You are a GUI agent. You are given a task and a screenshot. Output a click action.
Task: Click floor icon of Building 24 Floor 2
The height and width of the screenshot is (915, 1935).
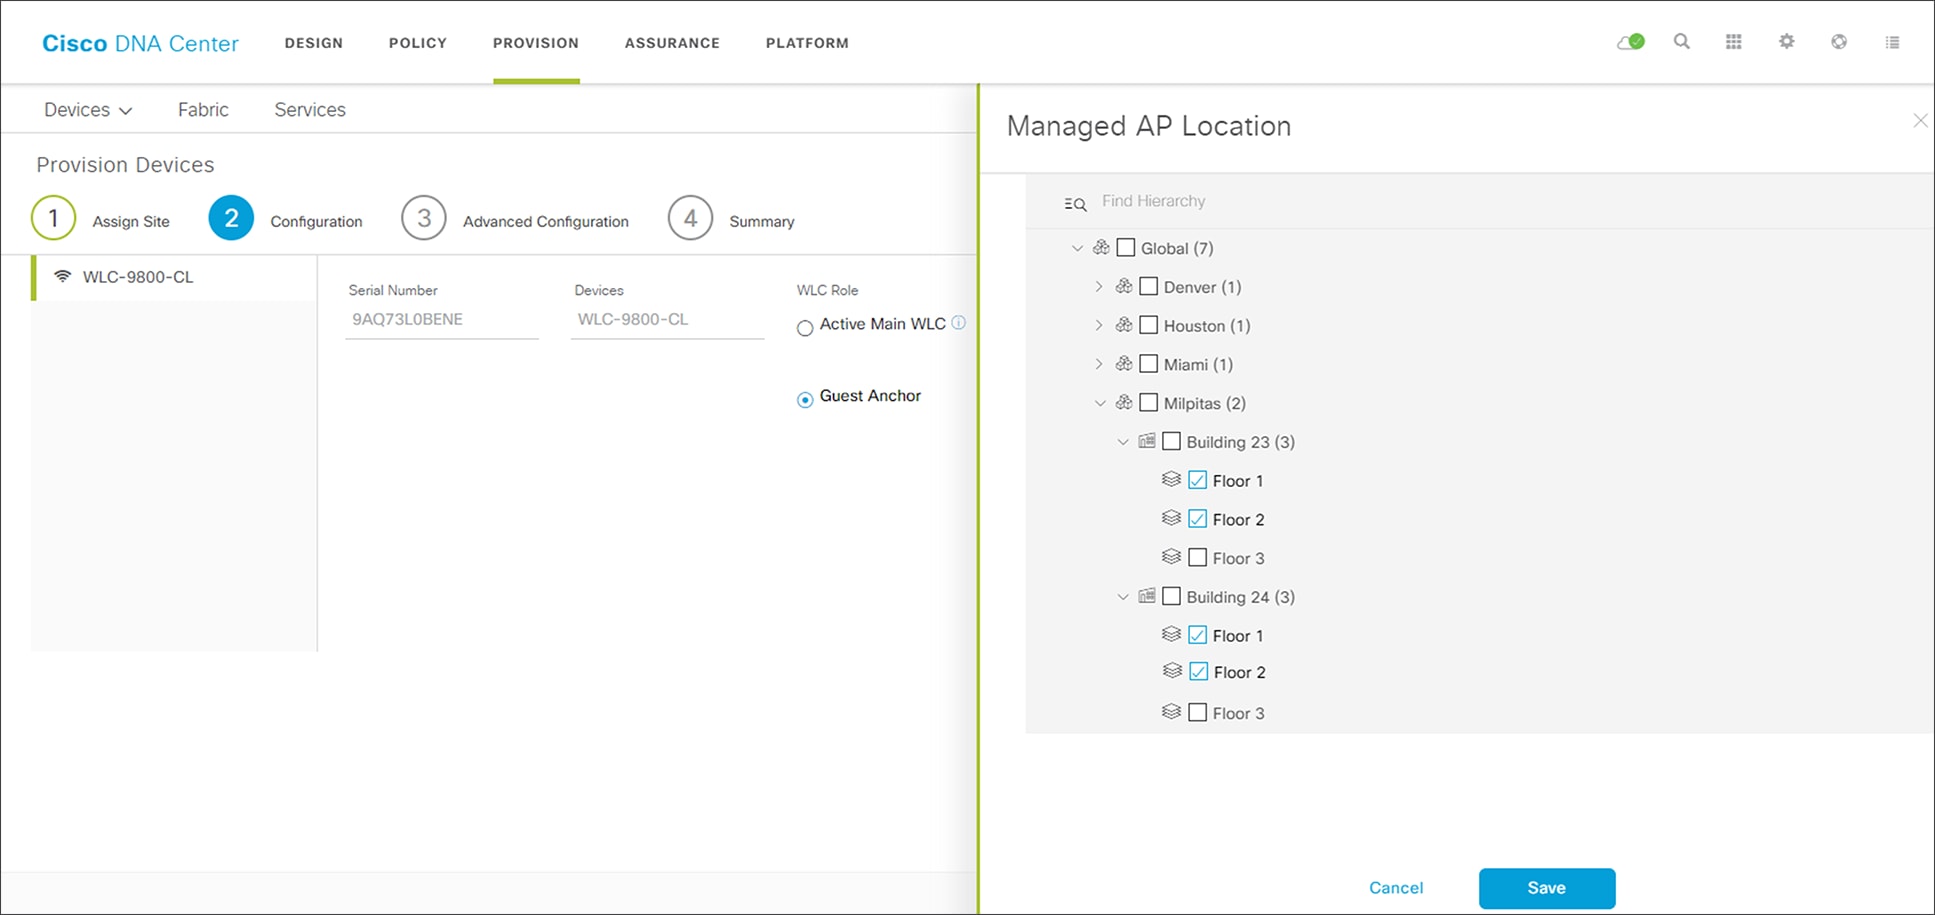(1172, 671)
